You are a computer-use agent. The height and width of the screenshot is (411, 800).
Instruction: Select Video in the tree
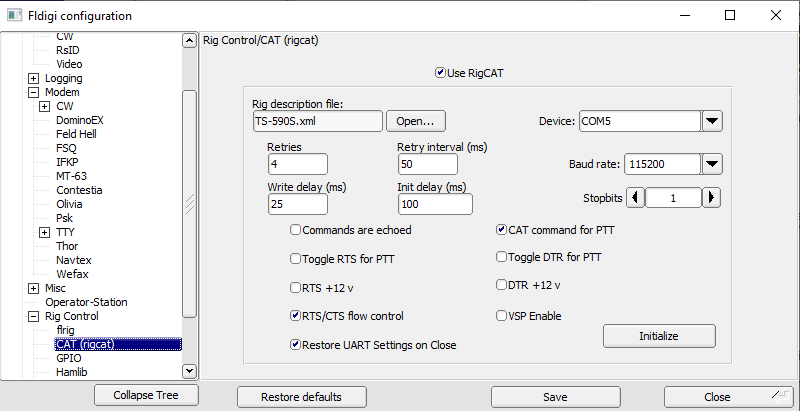point(69,64)
